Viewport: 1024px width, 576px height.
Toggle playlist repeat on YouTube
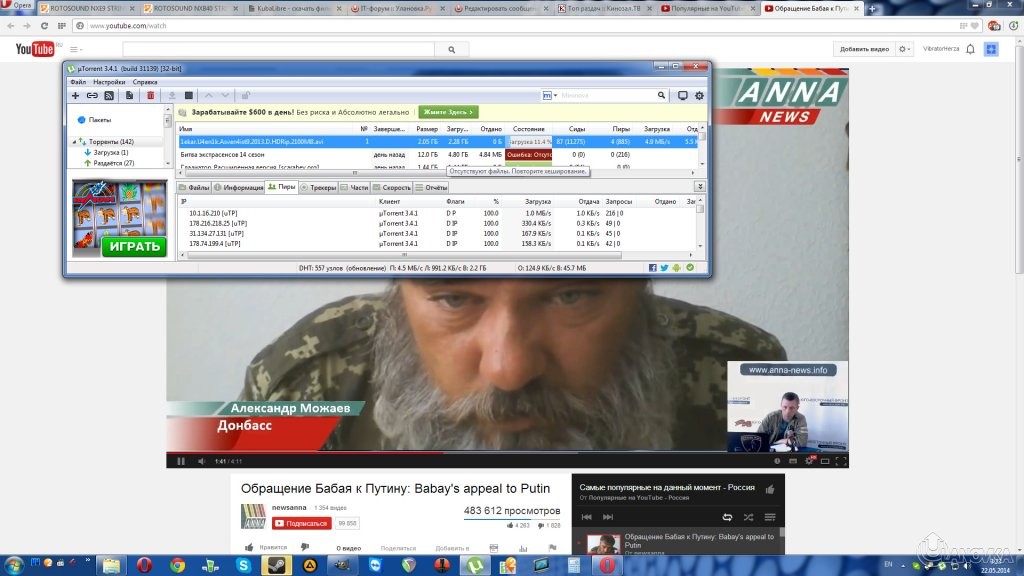(x=727, y=517)
